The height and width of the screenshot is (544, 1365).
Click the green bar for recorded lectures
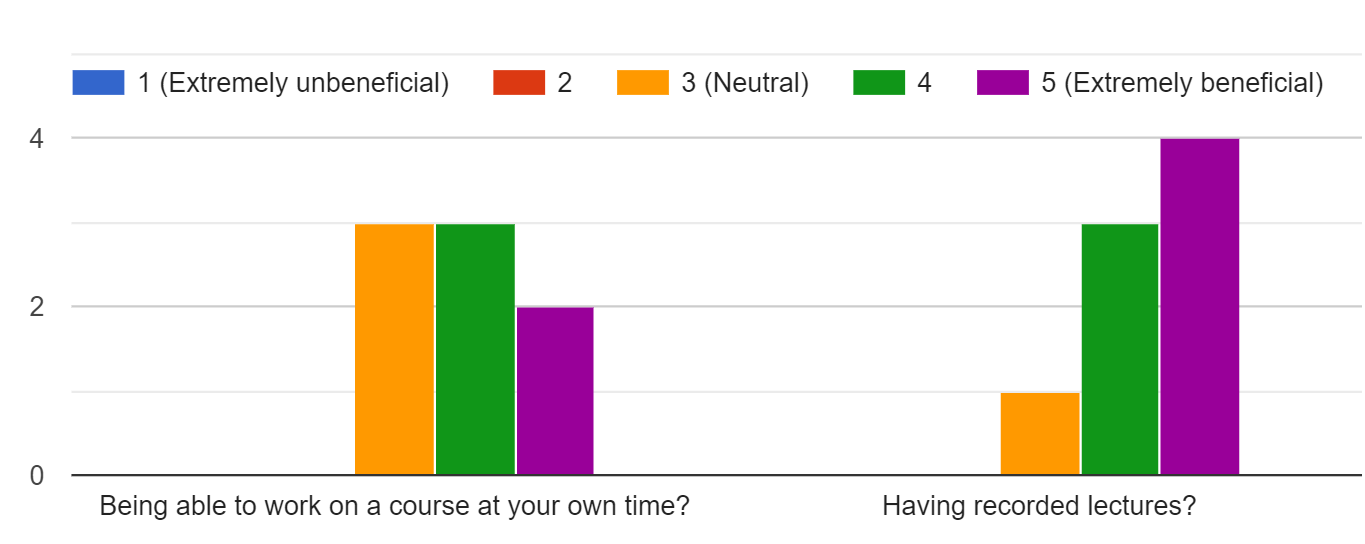coord(1120,349)
